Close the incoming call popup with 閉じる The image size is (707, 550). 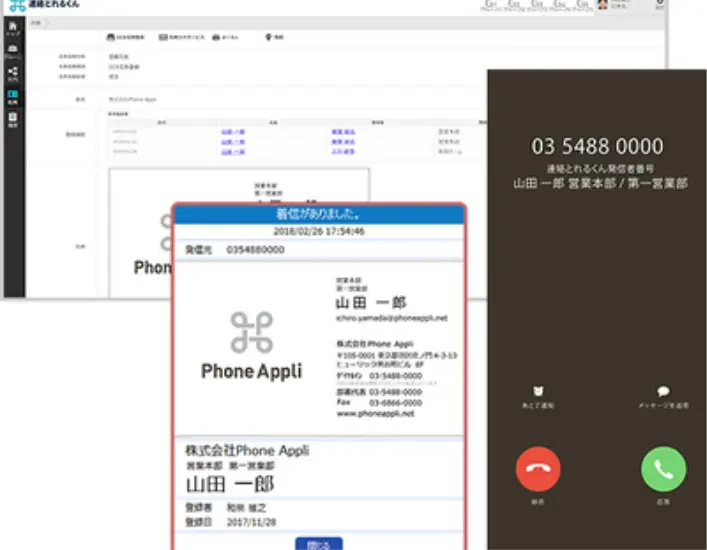[319, 544]
